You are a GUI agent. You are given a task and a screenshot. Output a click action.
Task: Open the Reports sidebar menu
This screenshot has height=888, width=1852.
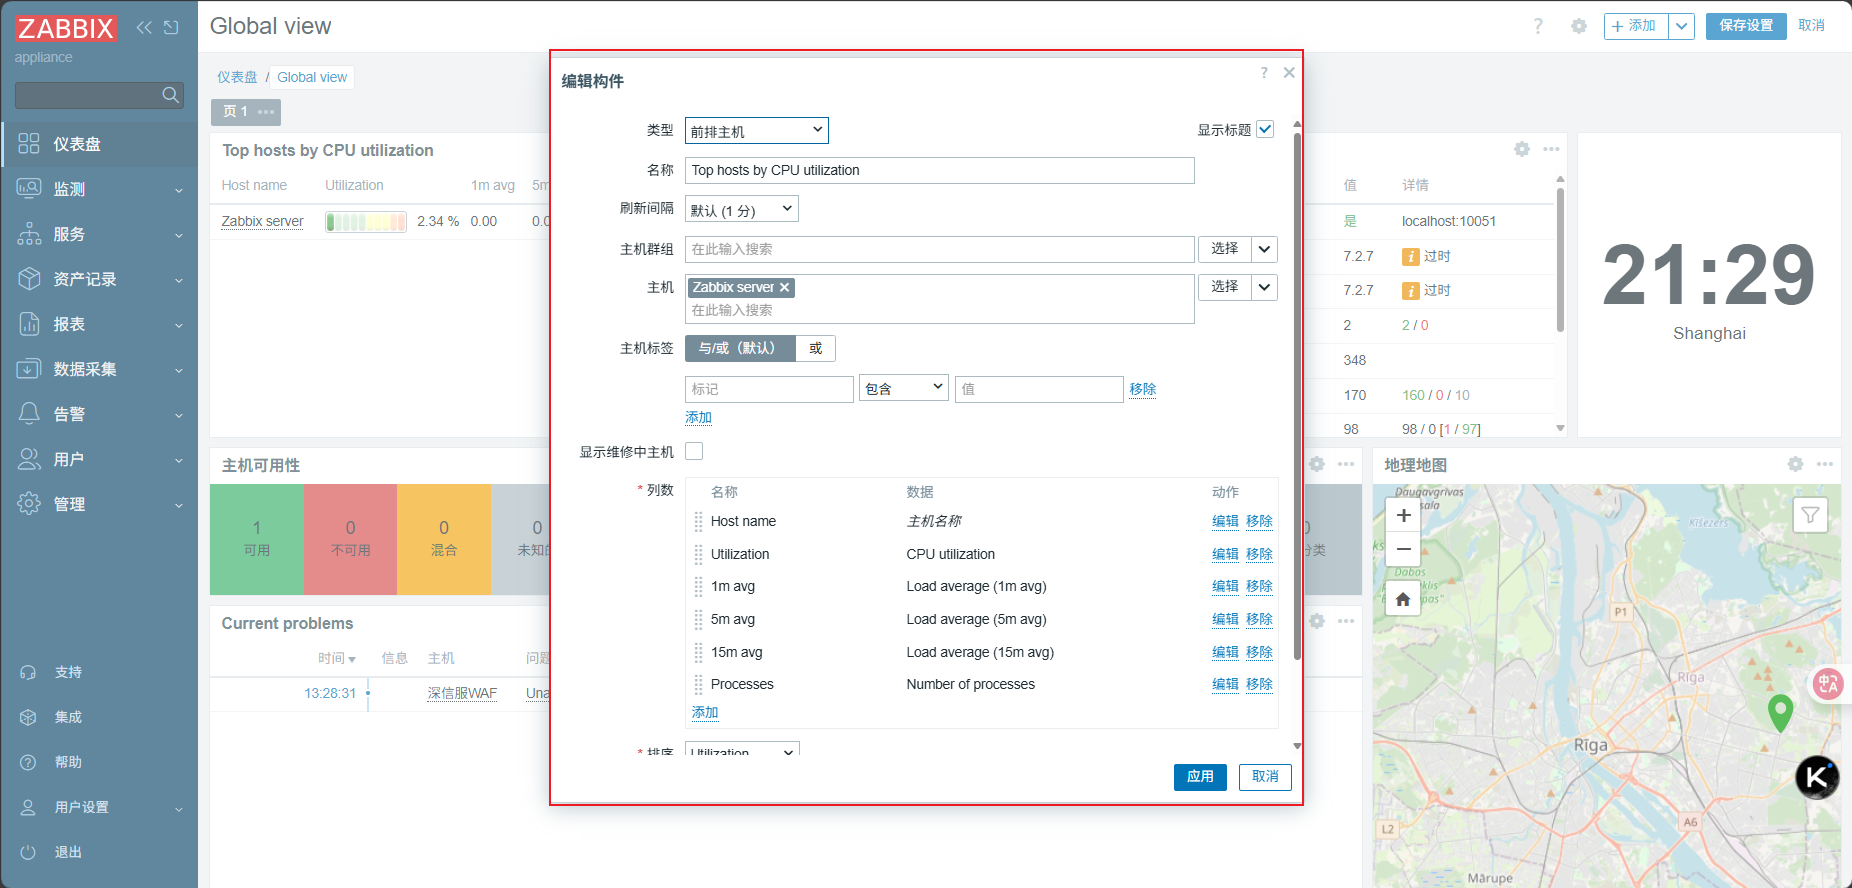click(x=100, y=324)
